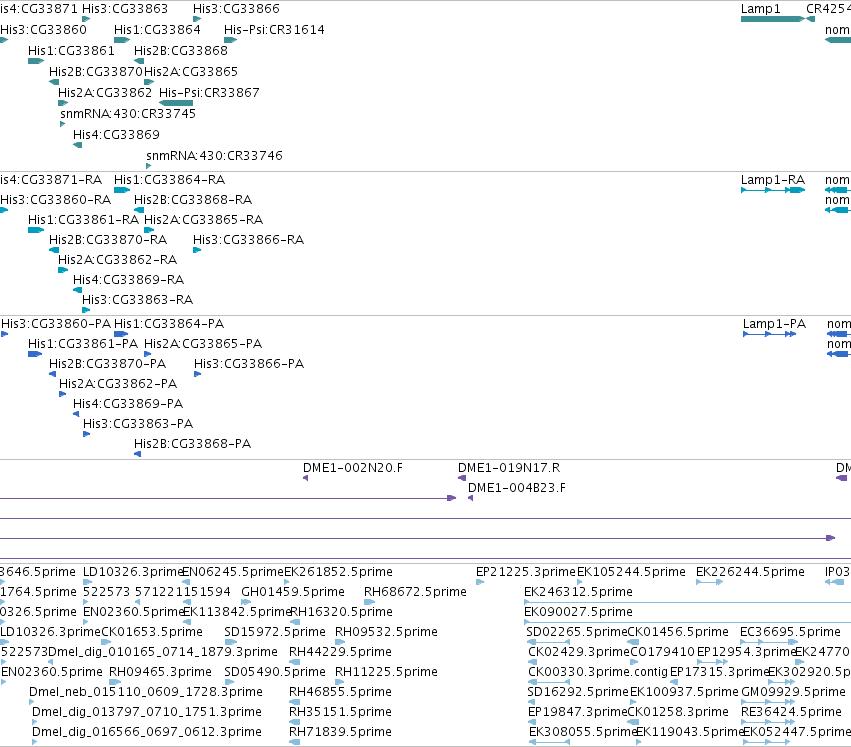The width and height of the screenshot is (851, 747).
Task: Select protein label His4:CG33869-PA
Action: 128,404
